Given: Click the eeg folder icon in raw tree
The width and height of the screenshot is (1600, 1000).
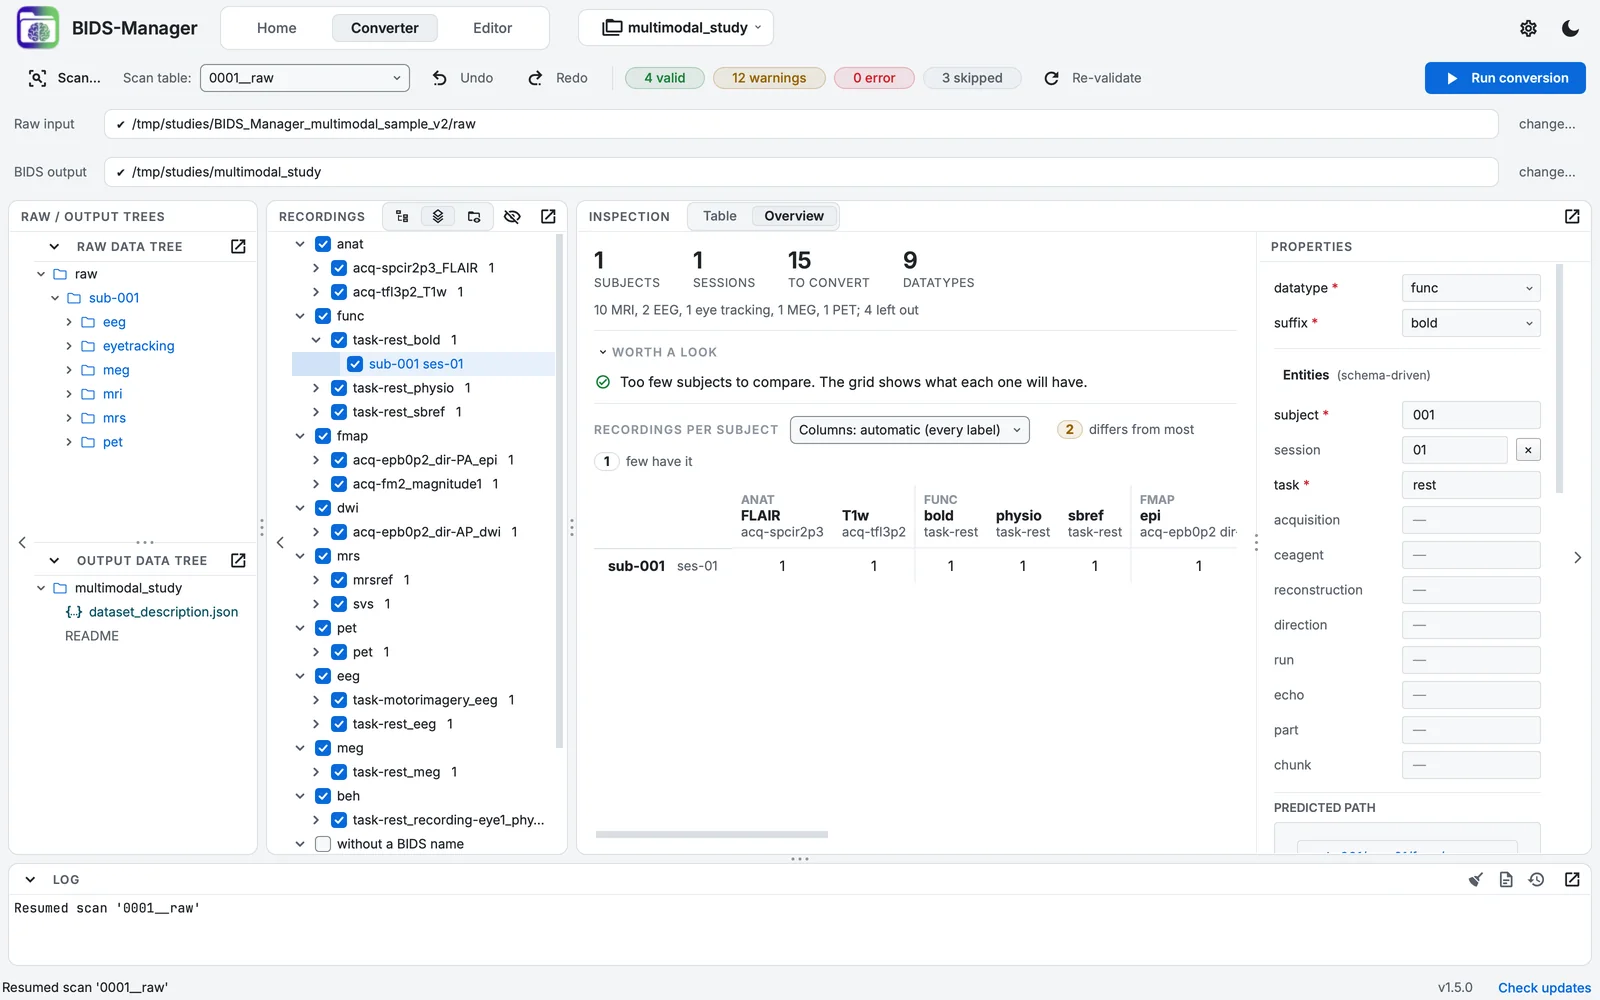Looking at the screenshot, I should click(x=88, y=322).
